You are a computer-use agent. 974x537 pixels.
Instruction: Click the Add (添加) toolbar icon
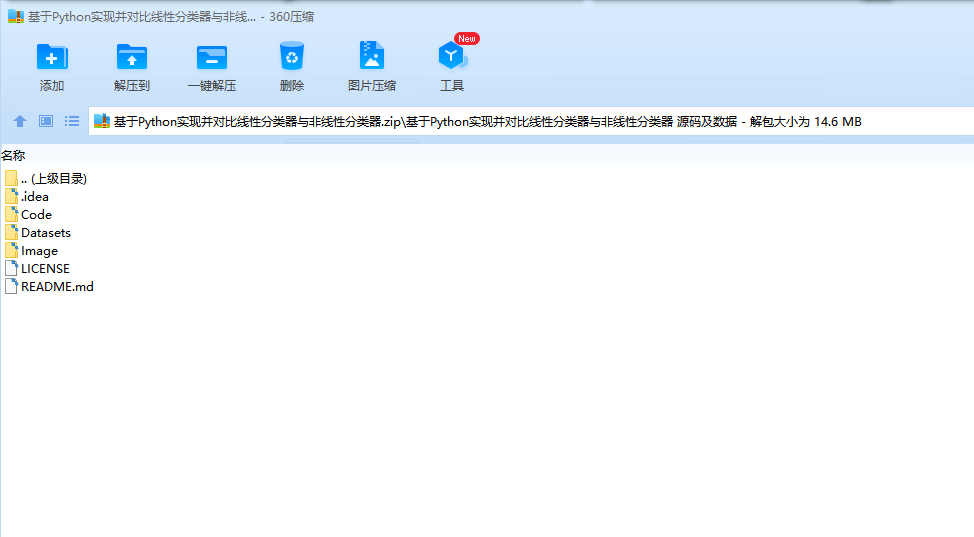52,57
